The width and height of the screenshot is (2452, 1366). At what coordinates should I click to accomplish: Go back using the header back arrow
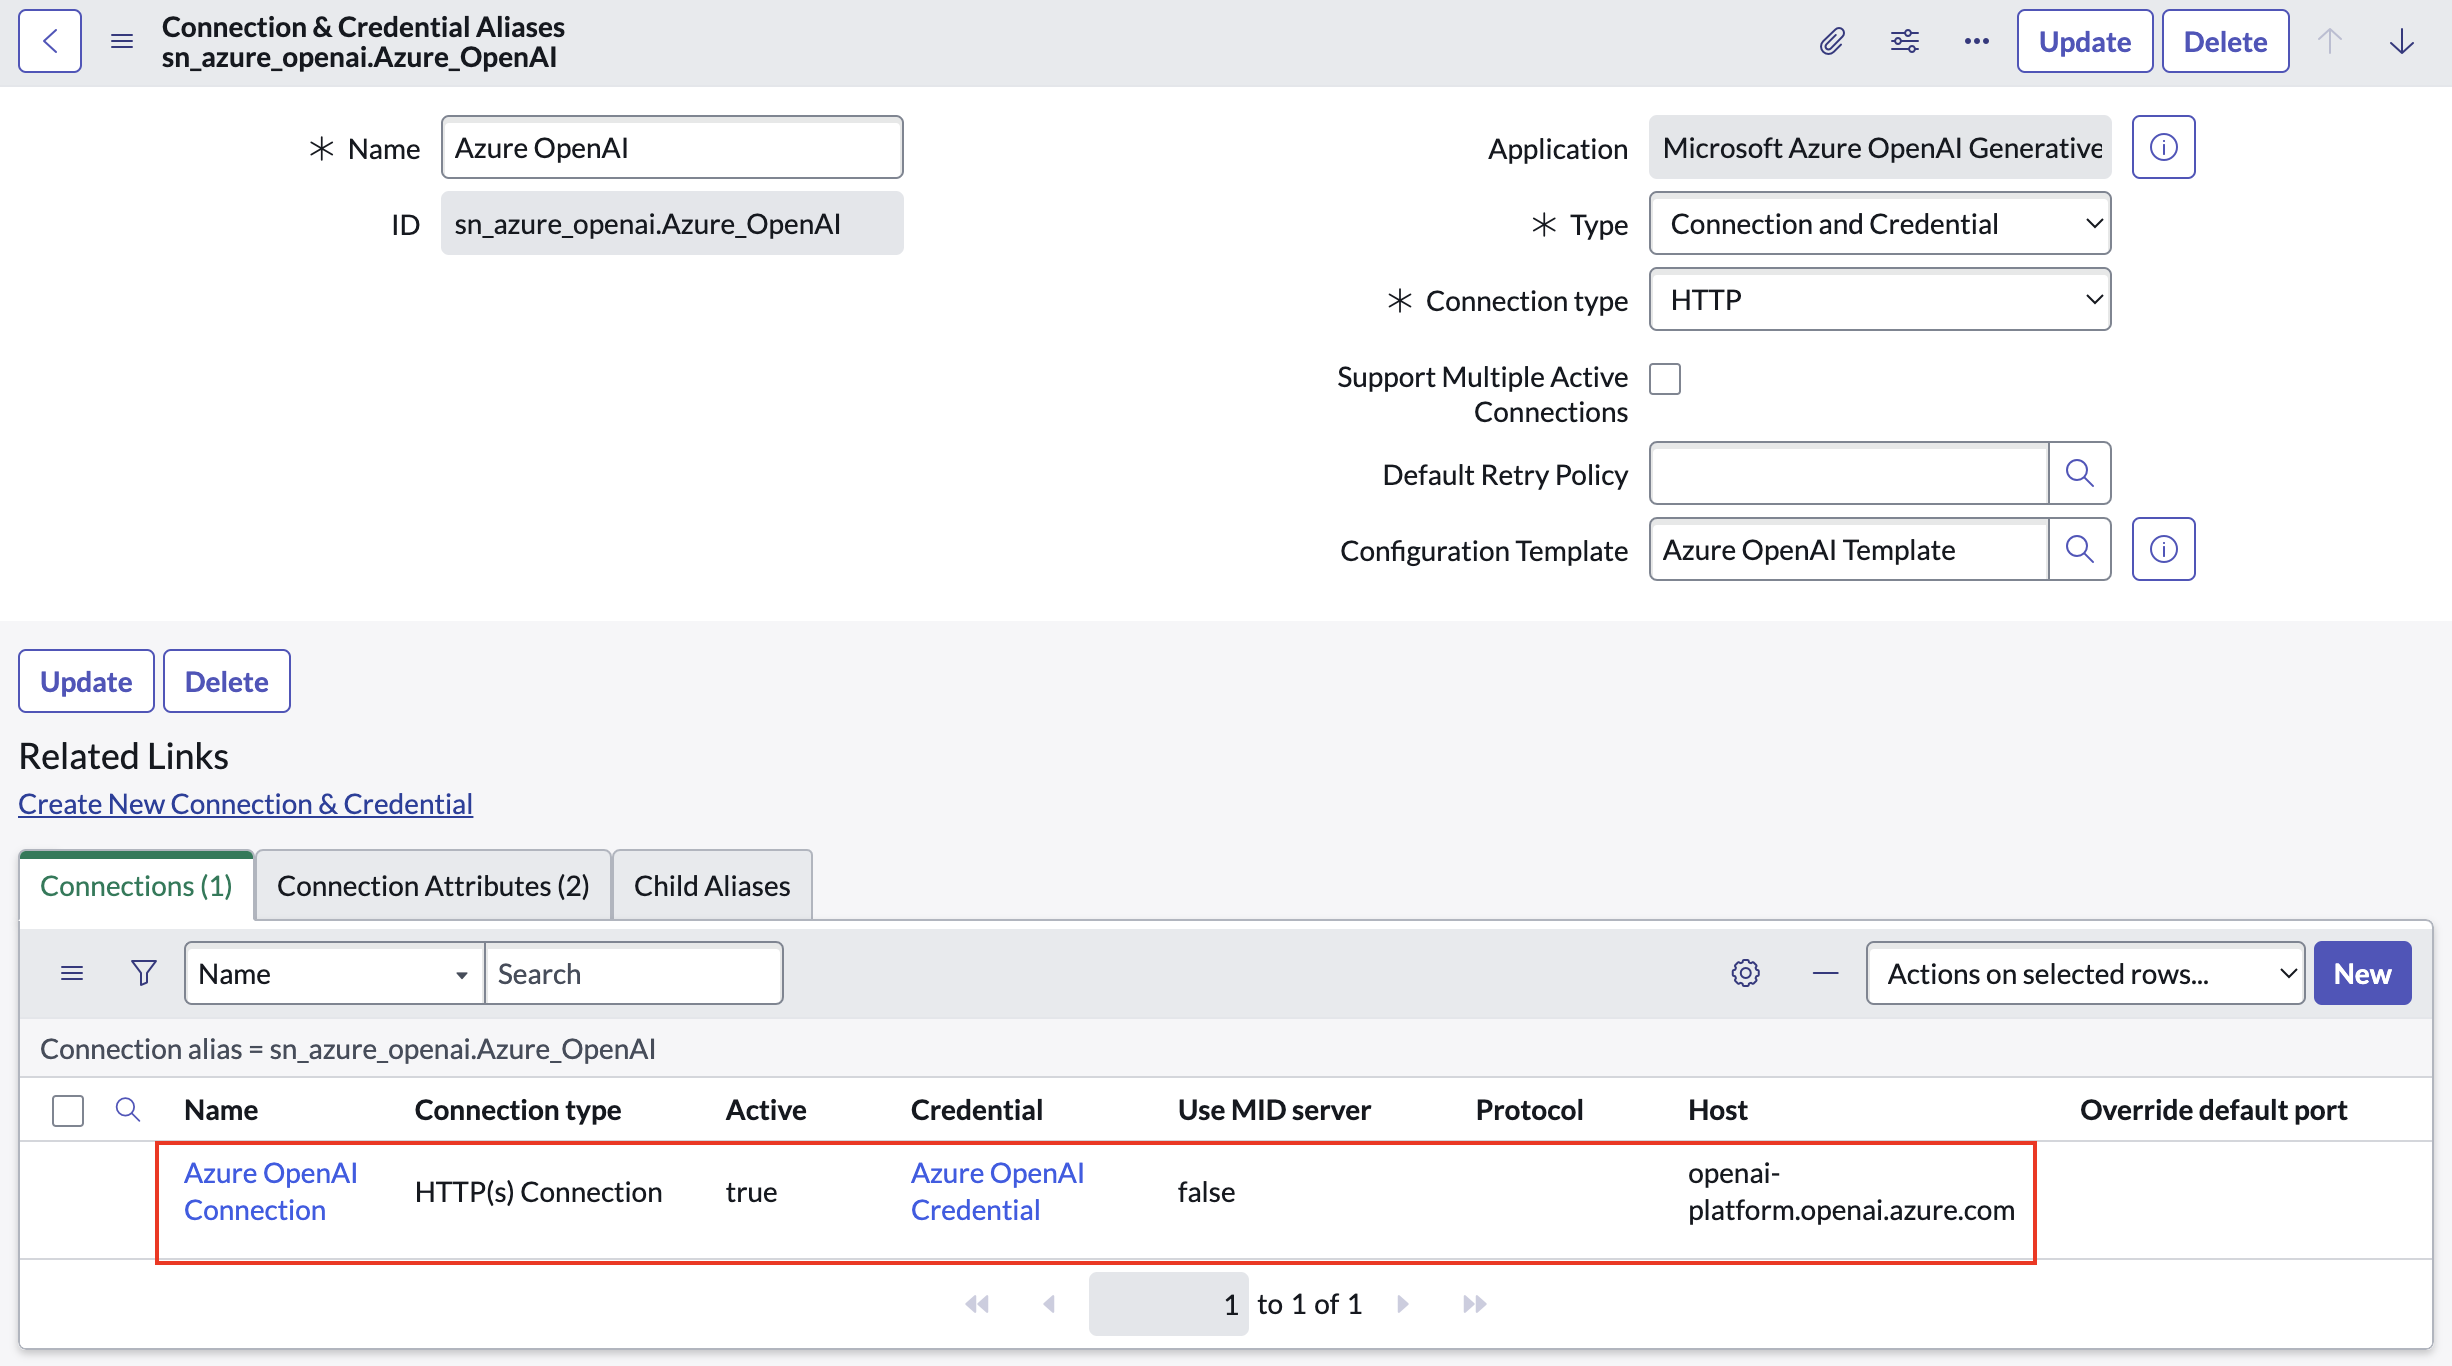point(50,41)
